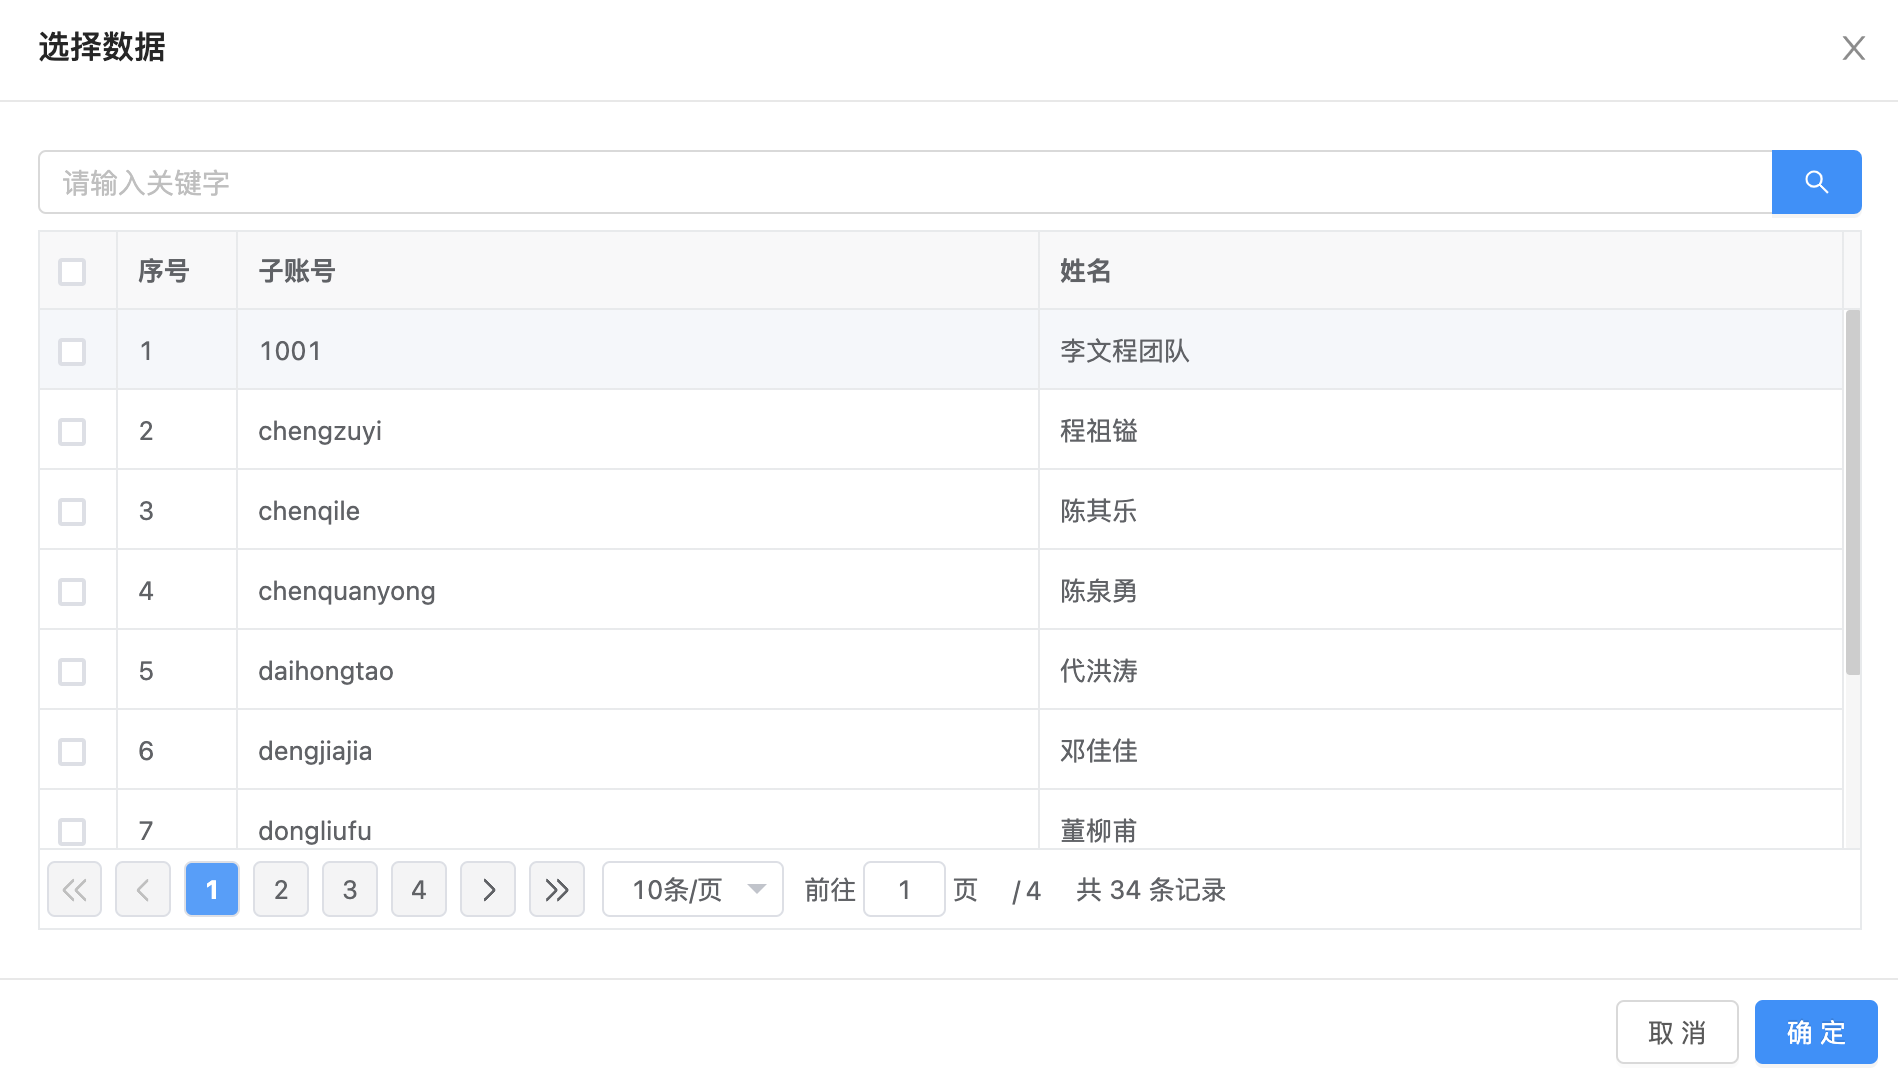Click the 取消 cancel button
The image size is (1898, 1074).
coord(1676,1032)
